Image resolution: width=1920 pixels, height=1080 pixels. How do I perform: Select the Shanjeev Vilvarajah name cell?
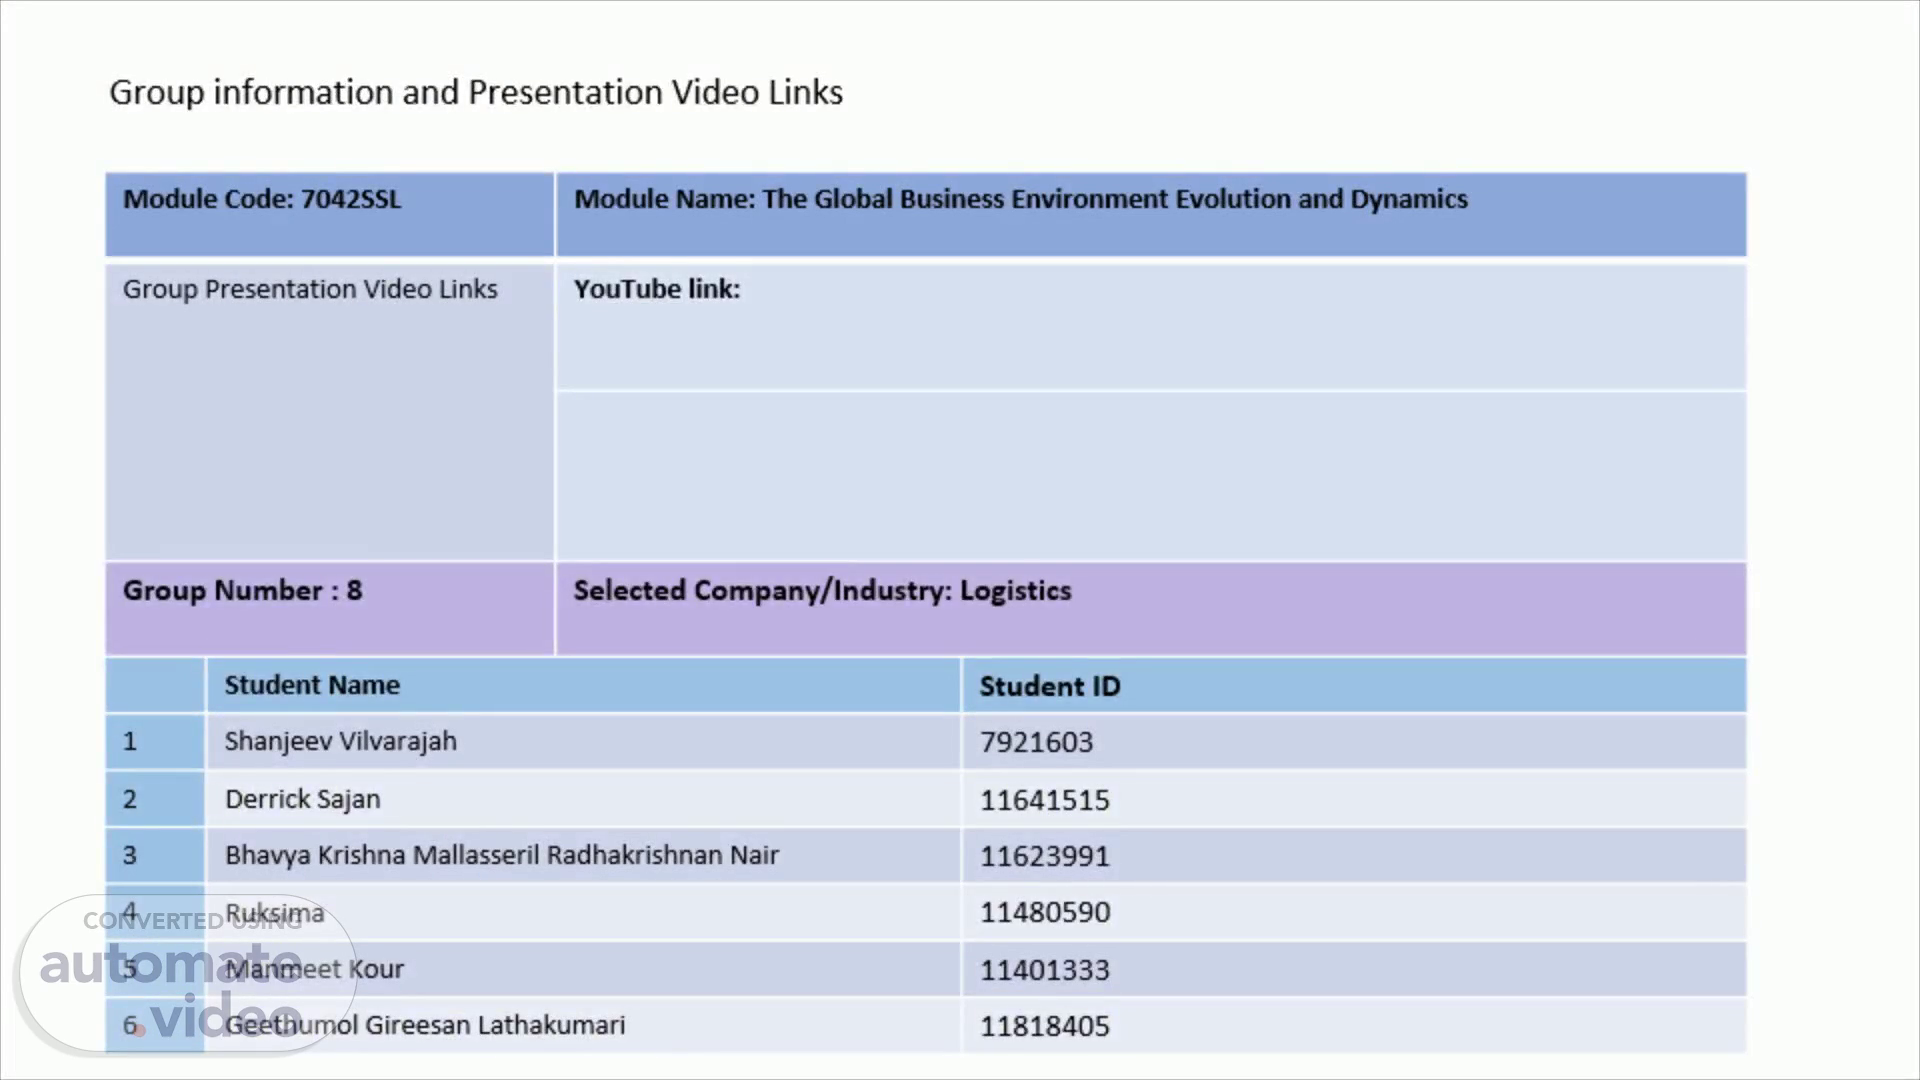[341, 741]
